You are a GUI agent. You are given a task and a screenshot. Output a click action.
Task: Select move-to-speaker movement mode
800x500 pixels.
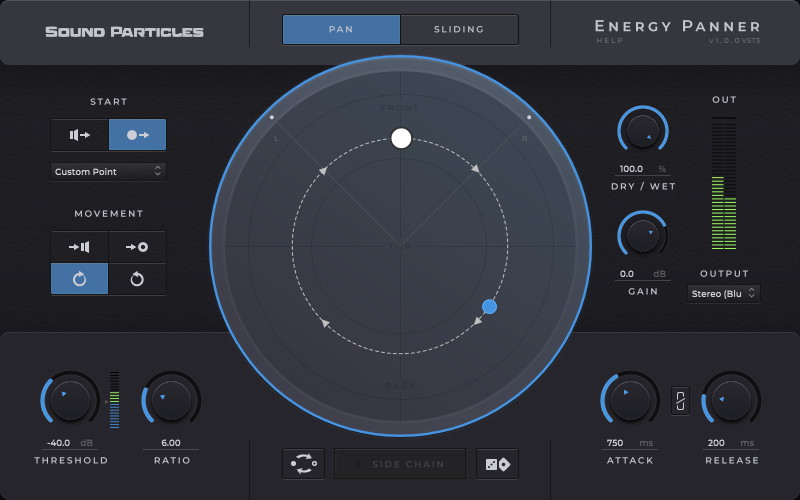[x=80, y=247]
